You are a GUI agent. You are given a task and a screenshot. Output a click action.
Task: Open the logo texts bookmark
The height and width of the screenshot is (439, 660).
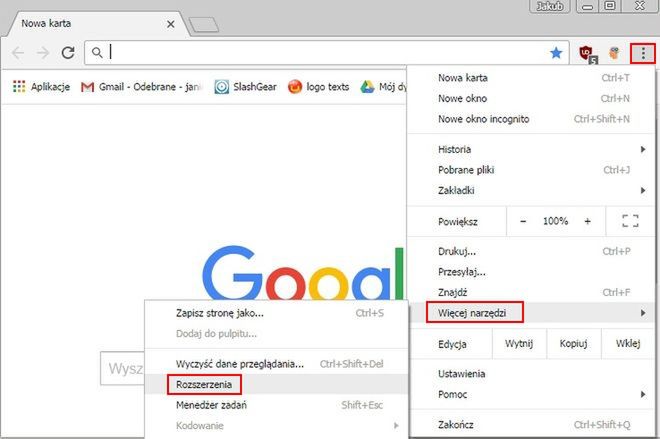[x=319, y=87]
